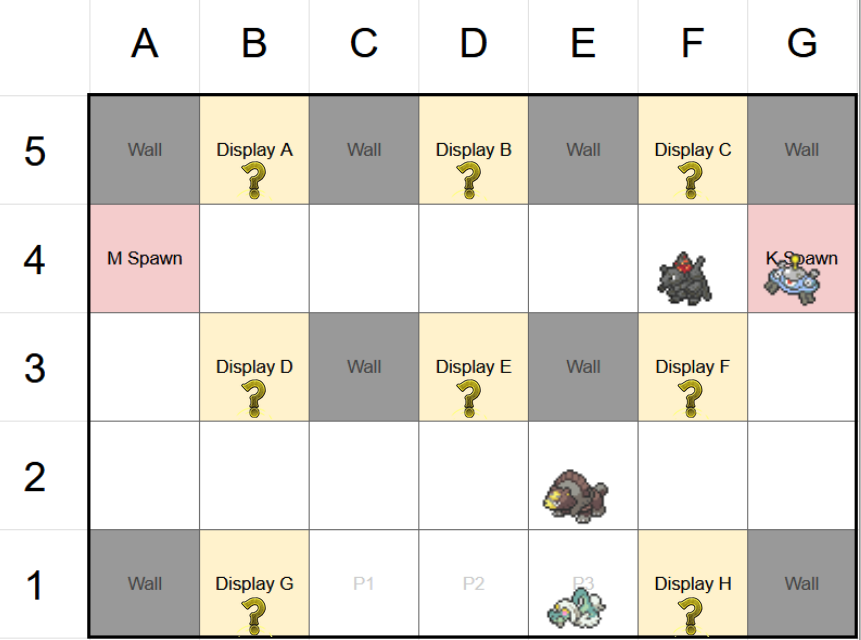Click the question mark icon under Display F

click(x=690, y=397)
